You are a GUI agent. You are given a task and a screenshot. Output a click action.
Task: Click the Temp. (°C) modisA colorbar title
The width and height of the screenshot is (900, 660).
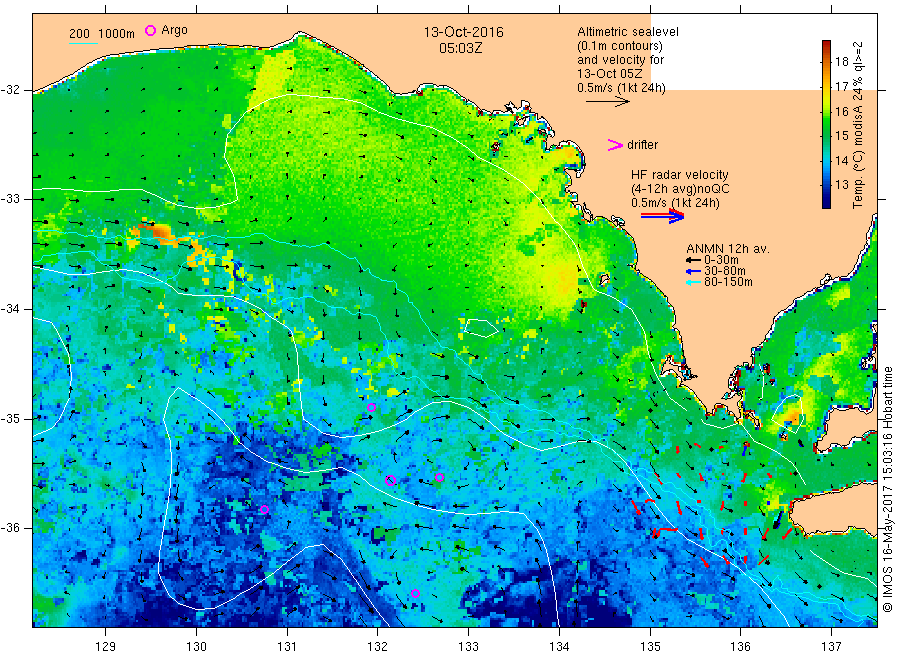[x=858, y=125]
